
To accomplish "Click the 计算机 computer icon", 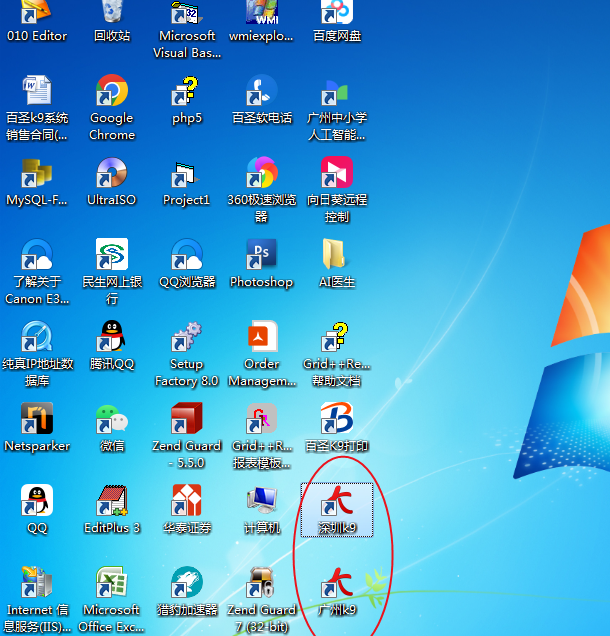I will tap(262, 501).
